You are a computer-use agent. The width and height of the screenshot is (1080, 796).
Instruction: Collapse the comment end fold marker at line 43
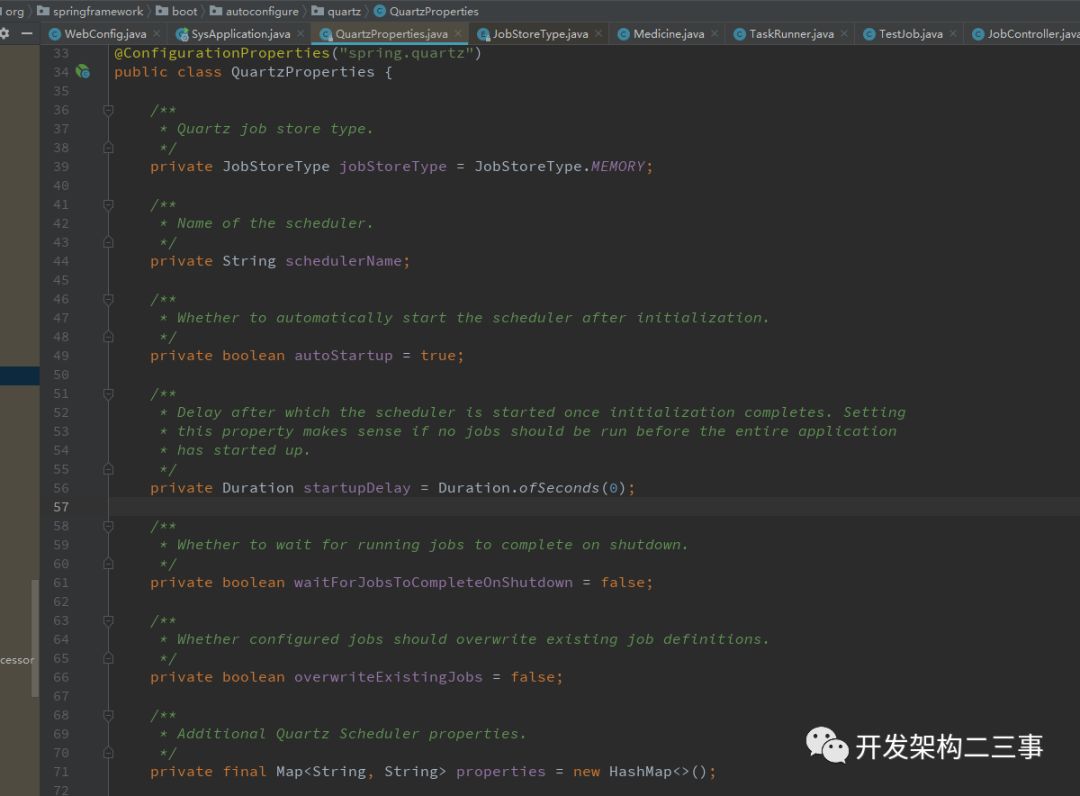click(x=108, y=242)
